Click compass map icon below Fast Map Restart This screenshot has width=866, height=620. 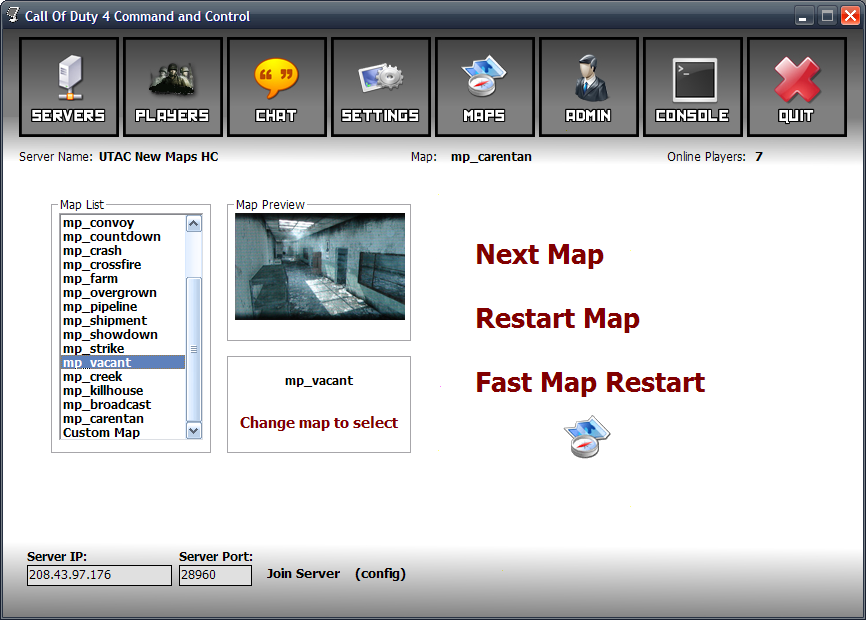[587, 436]
